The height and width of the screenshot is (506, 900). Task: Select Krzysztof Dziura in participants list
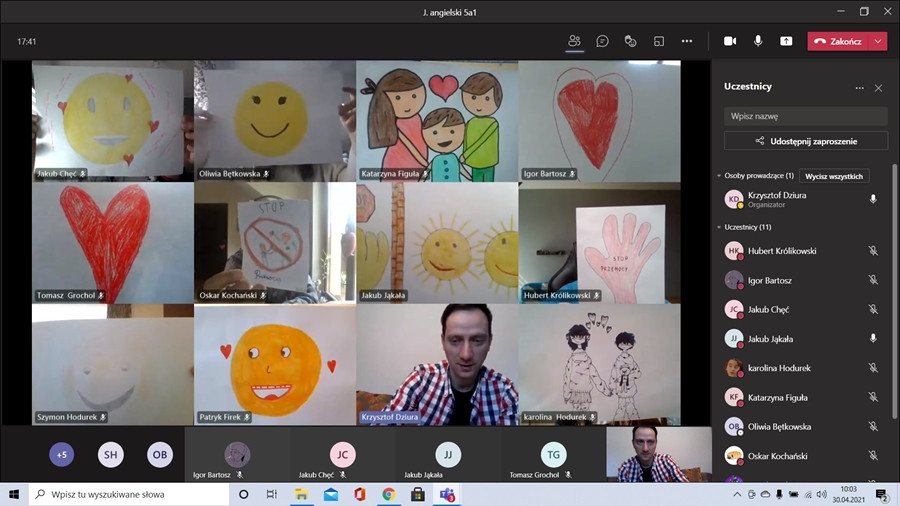click(802, 199)
